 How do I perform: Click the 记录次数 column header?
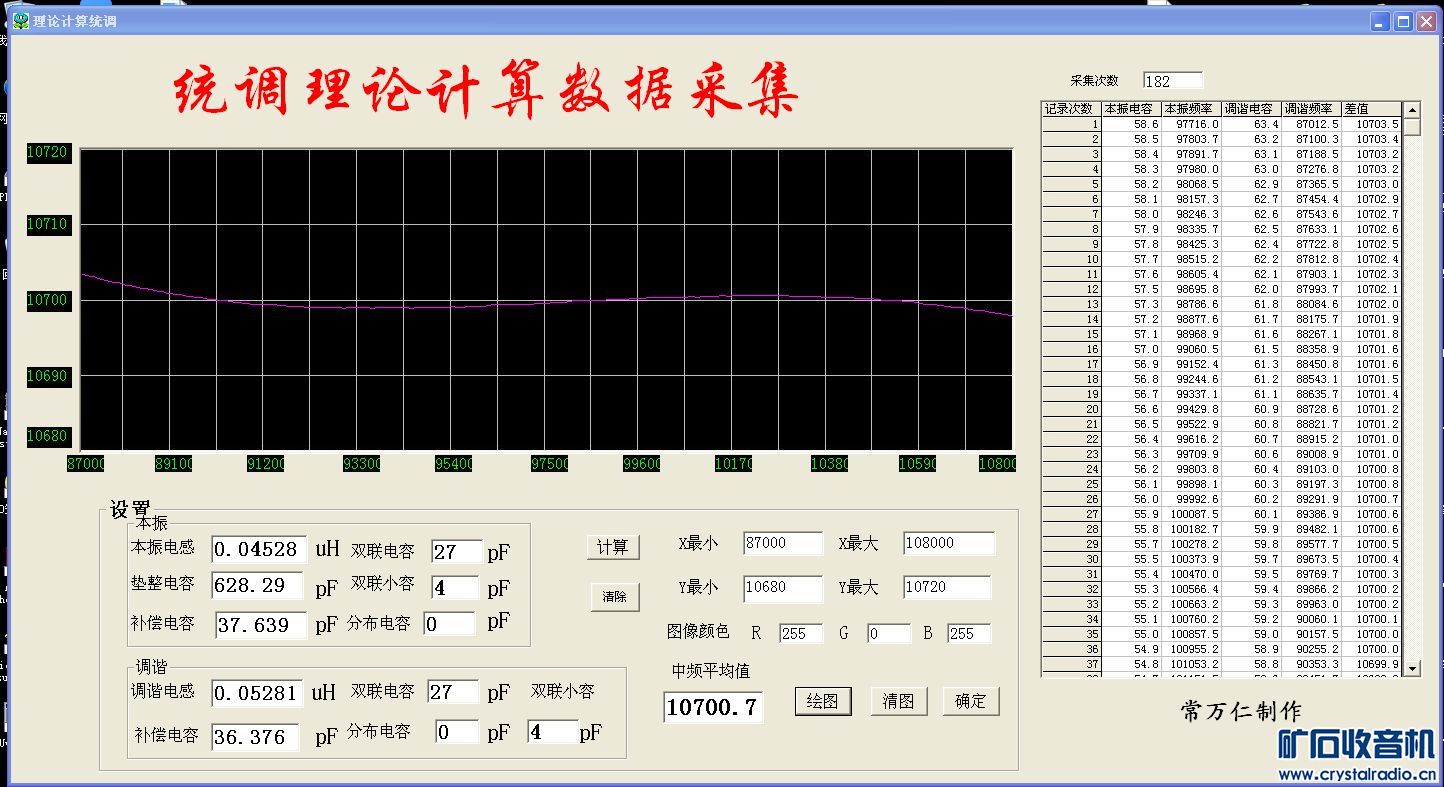1071,109
